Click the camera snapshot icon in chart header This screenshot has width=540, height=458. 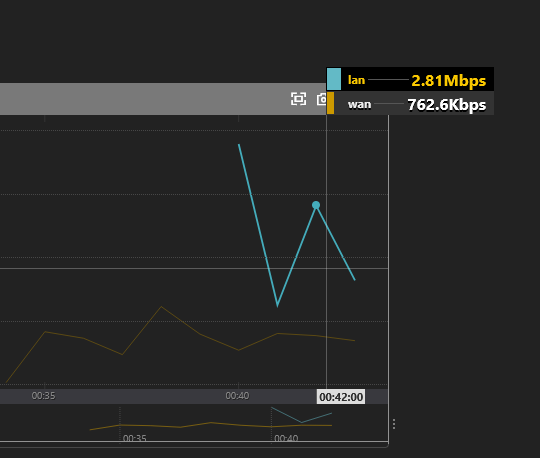[322, 99]
